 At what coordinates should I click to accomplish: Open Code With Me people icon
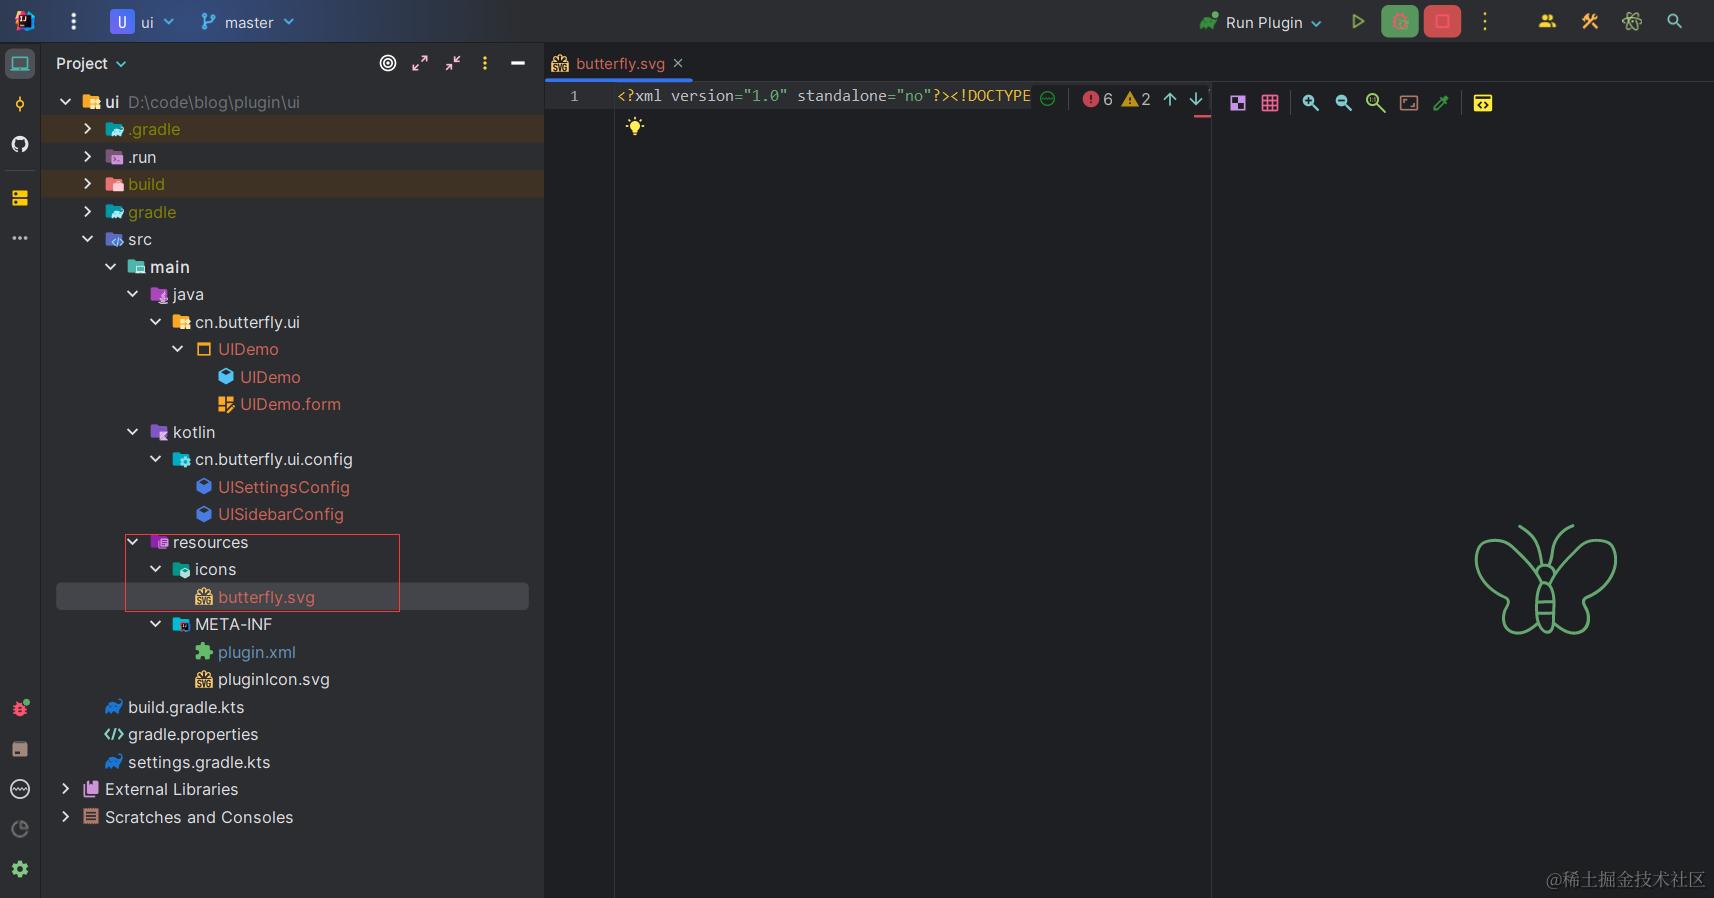[x=1547, y=21]
